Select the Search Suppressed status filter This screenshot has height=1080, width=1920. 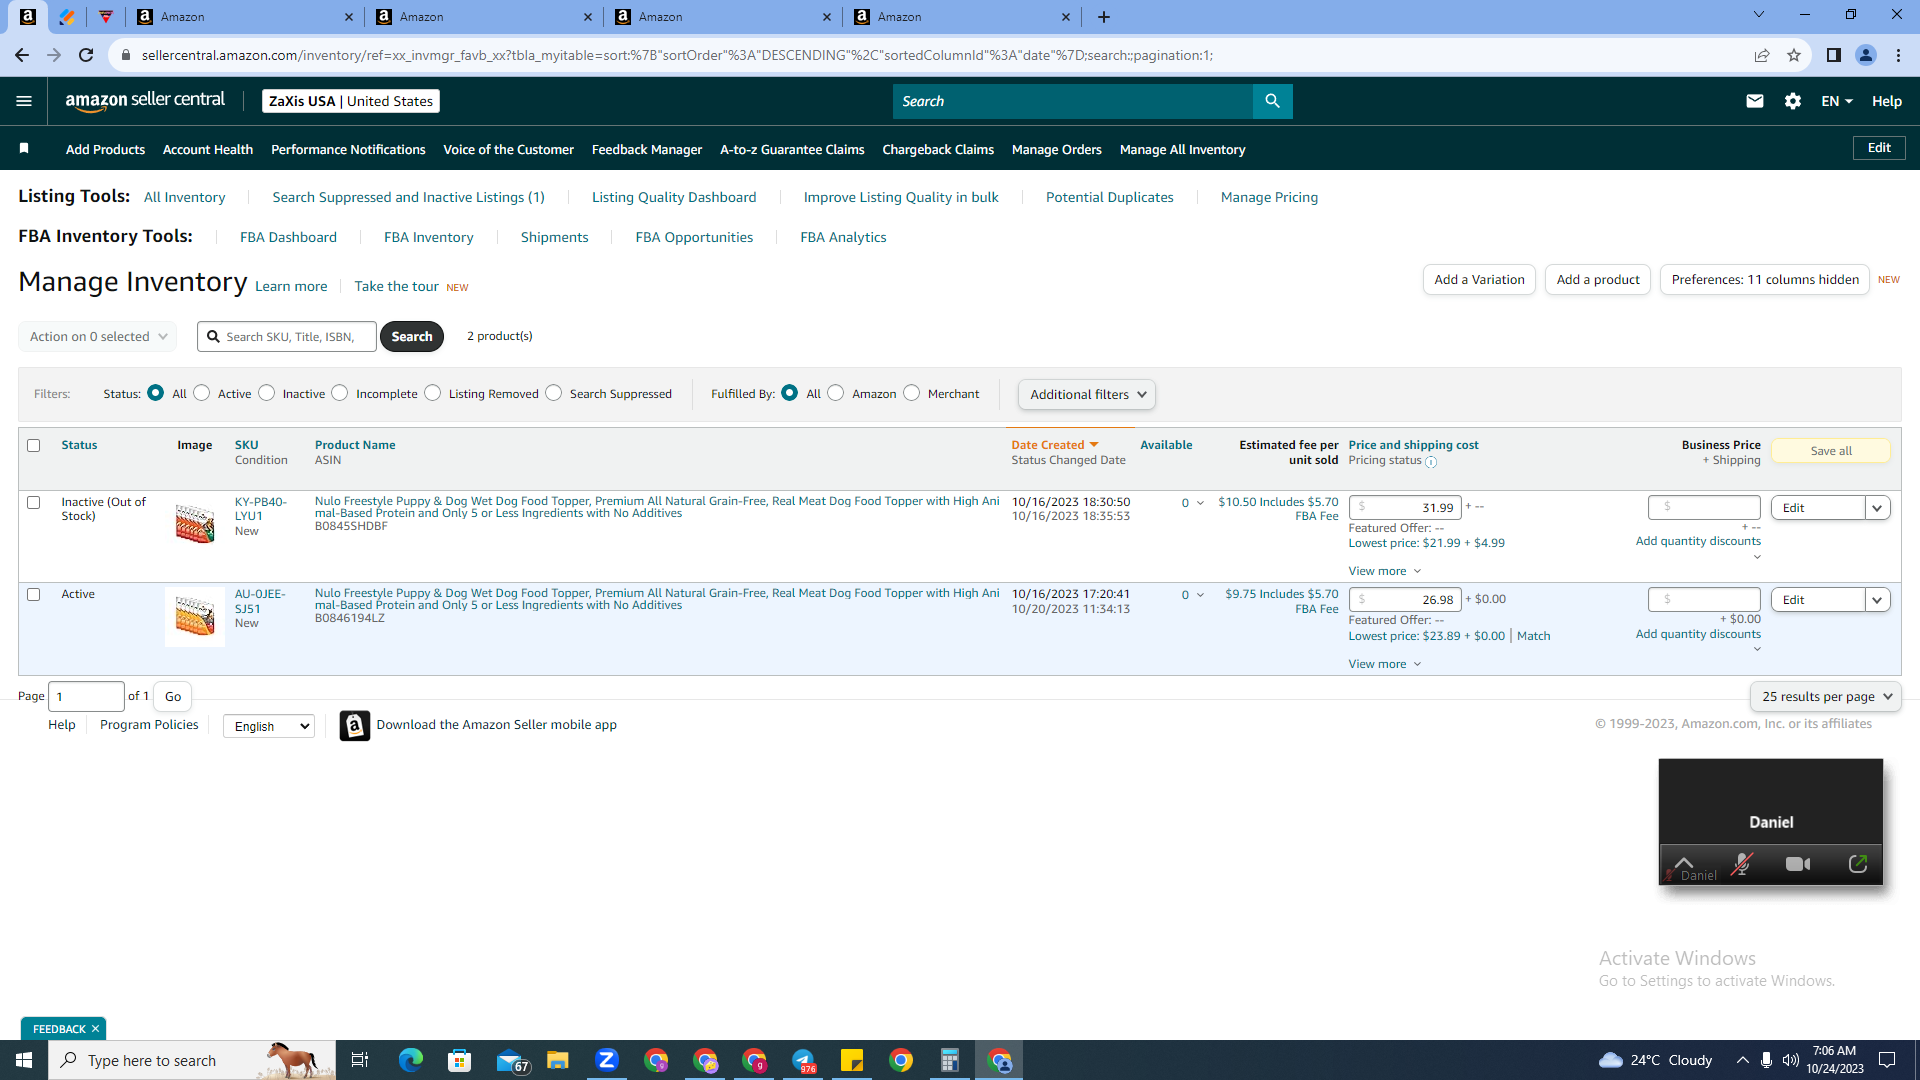pos(554,393)
